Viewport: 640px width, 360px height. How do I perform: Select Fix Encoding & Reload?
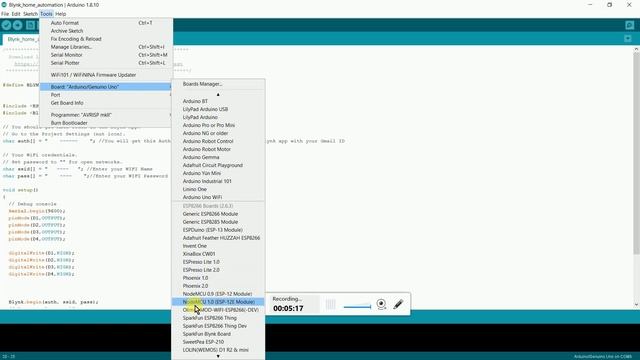pyautogui.click(x=106, y=39)
